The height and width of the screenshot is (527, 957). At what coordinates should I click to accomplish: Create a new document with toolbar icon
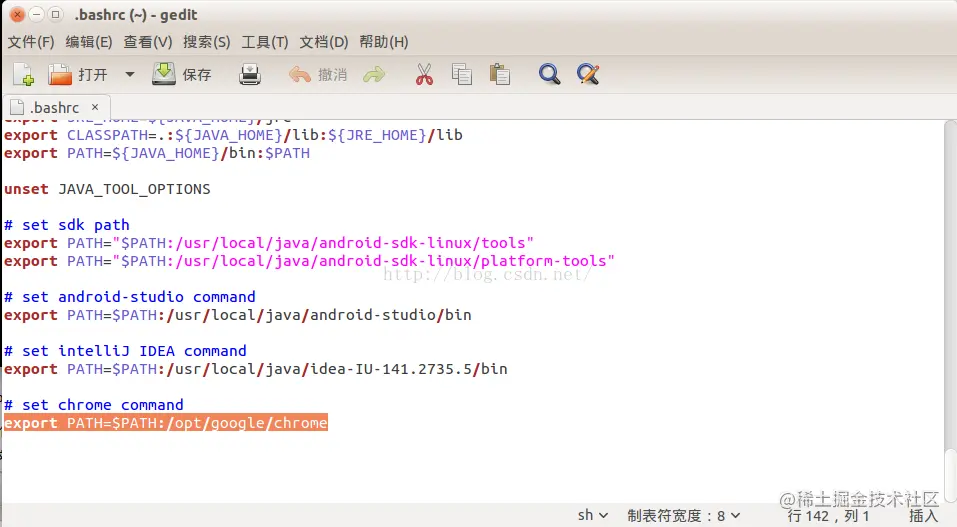pyautogui.click(x=23, y=75)
